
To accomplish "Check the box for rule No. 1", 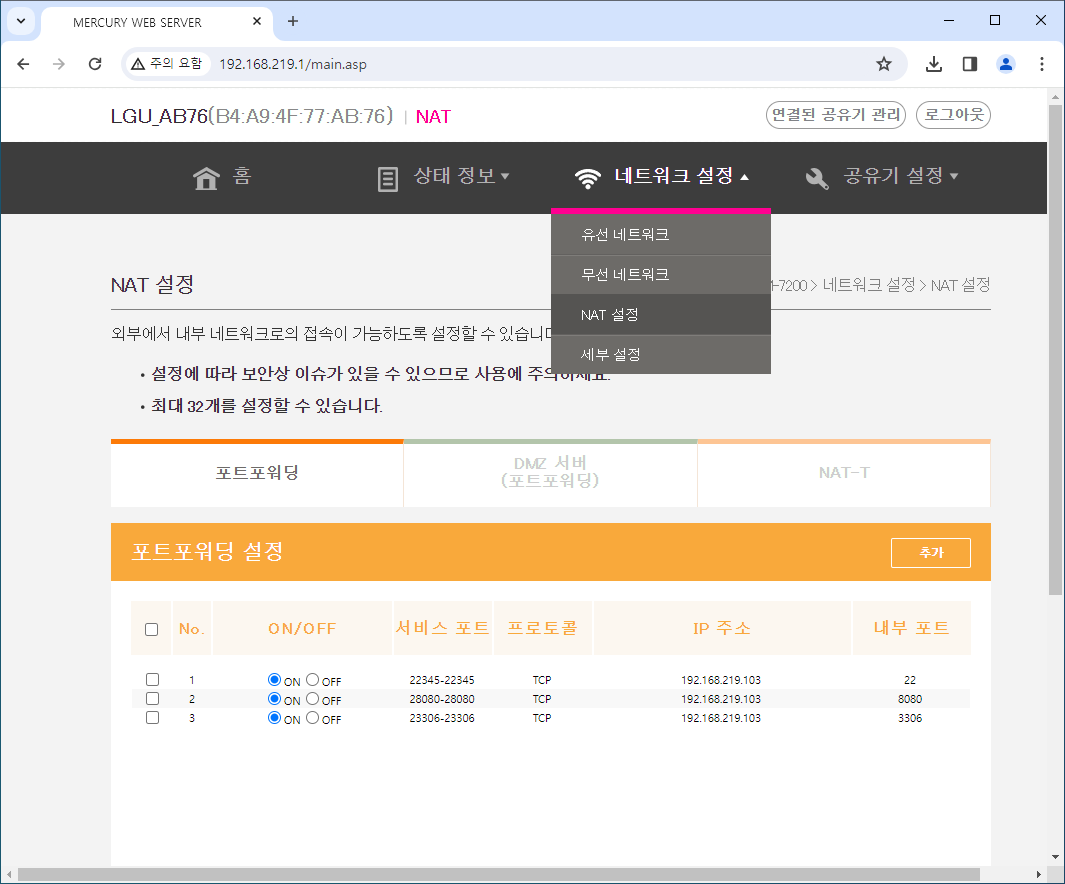I will point(152,680).
